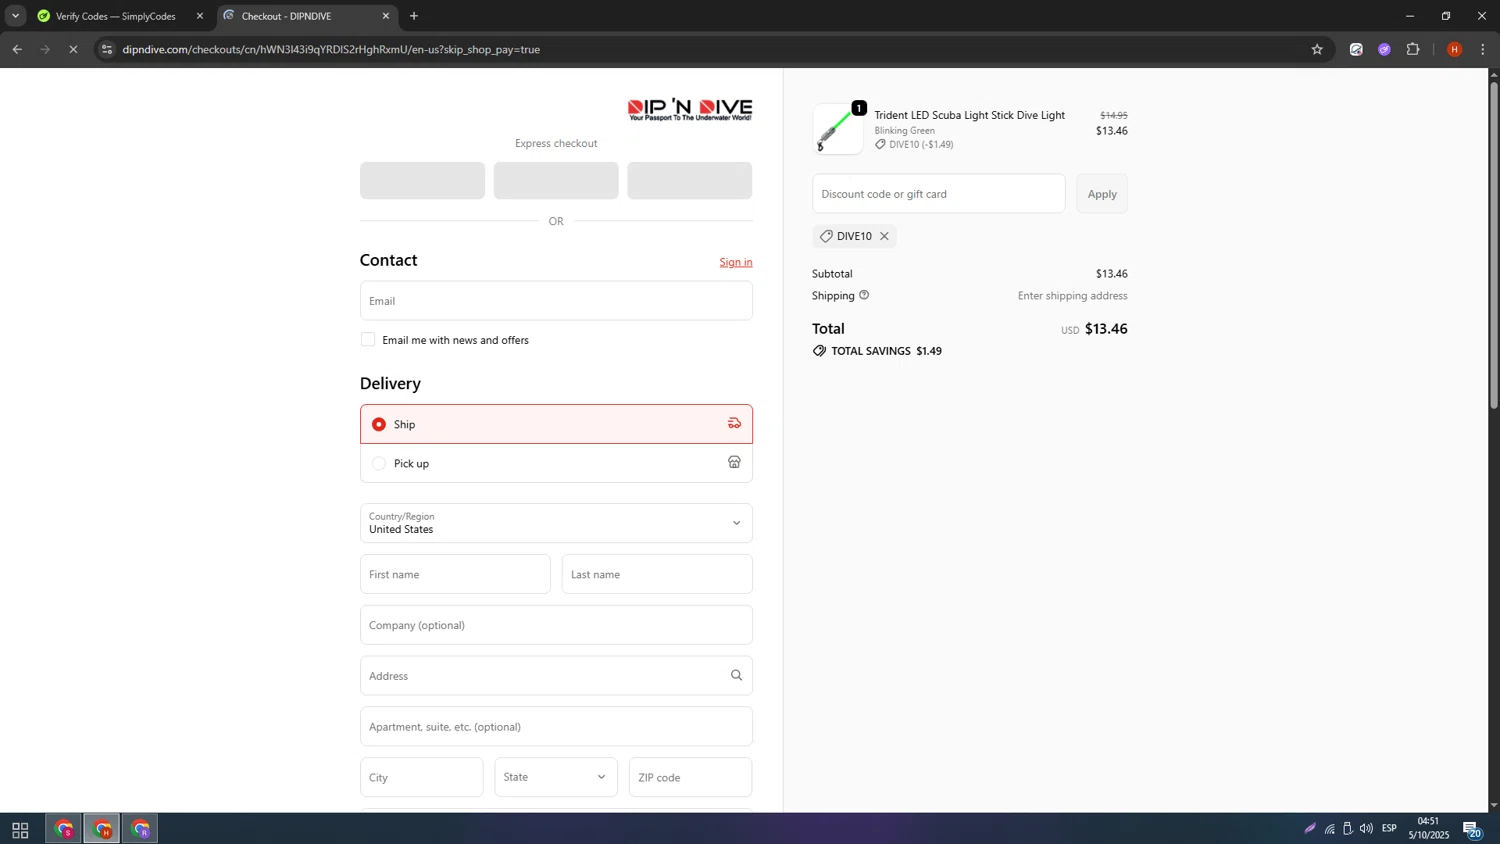Bookmark this page with star icon
Viewport: 1500px width, 844px height.
[x=1317, y=49]
